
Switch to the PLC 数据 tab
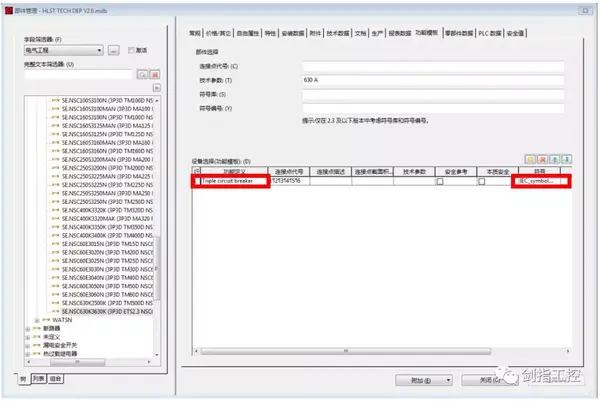click(x=490, y=33)
